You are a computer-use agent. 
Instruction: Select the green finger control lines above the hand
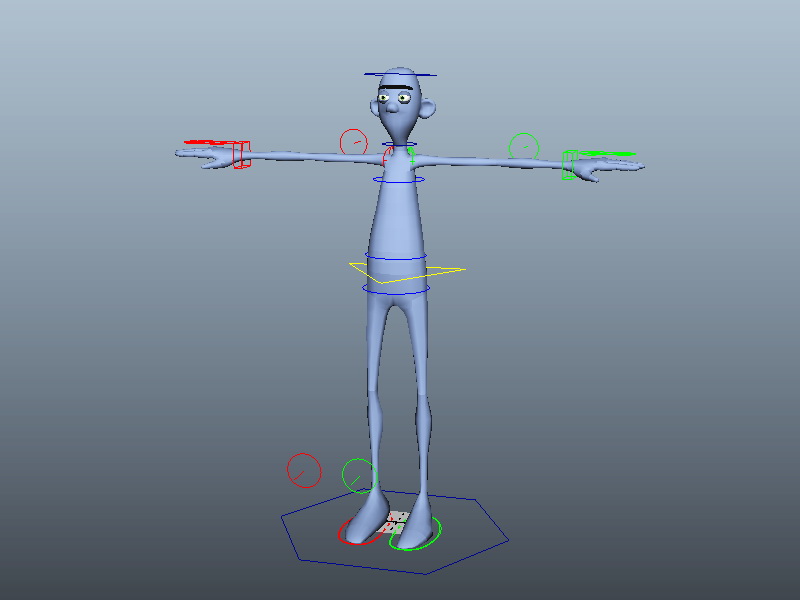point(607,153)
